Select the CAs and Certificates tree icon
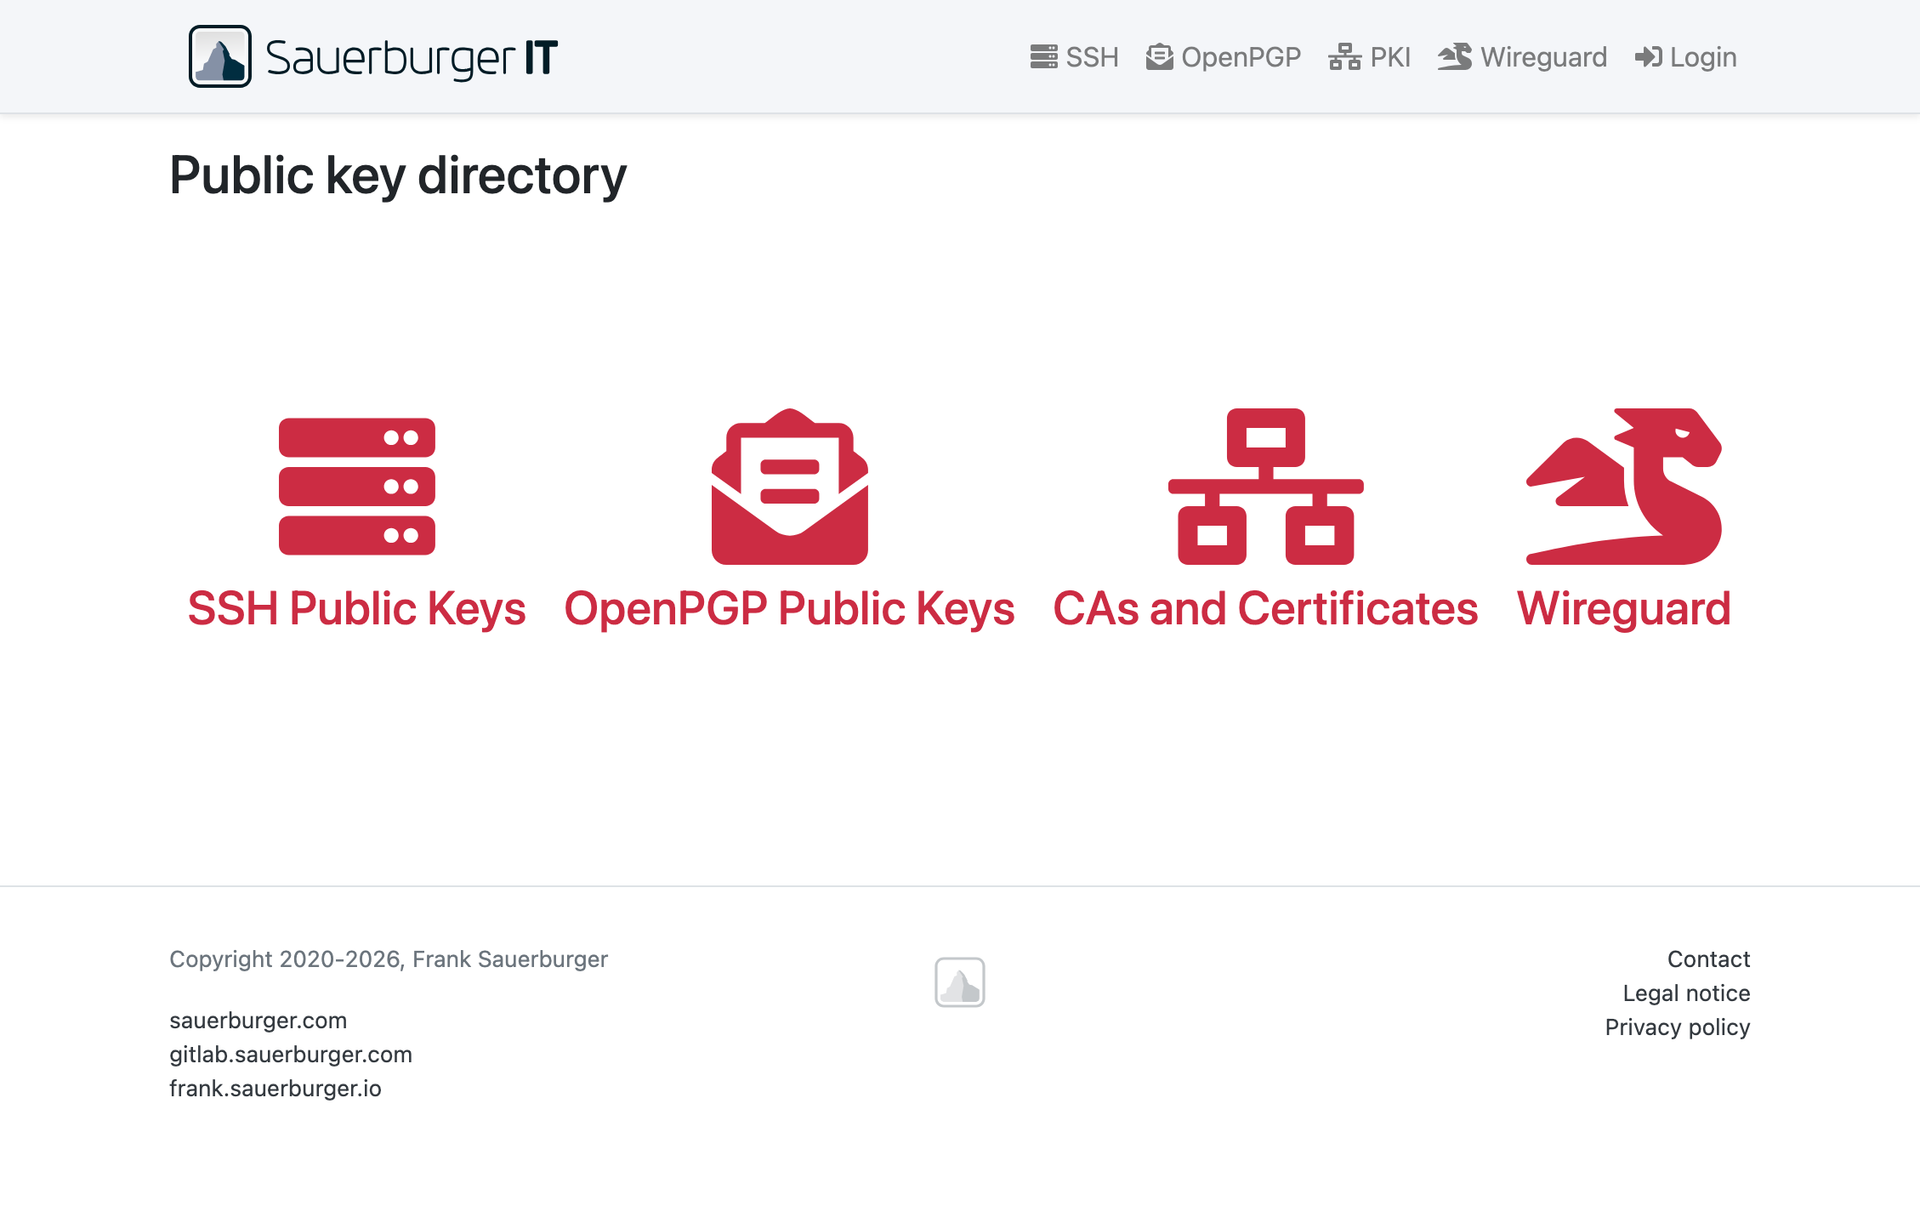Screen dimensions: 1920x1213 (x=1265, y=488)
